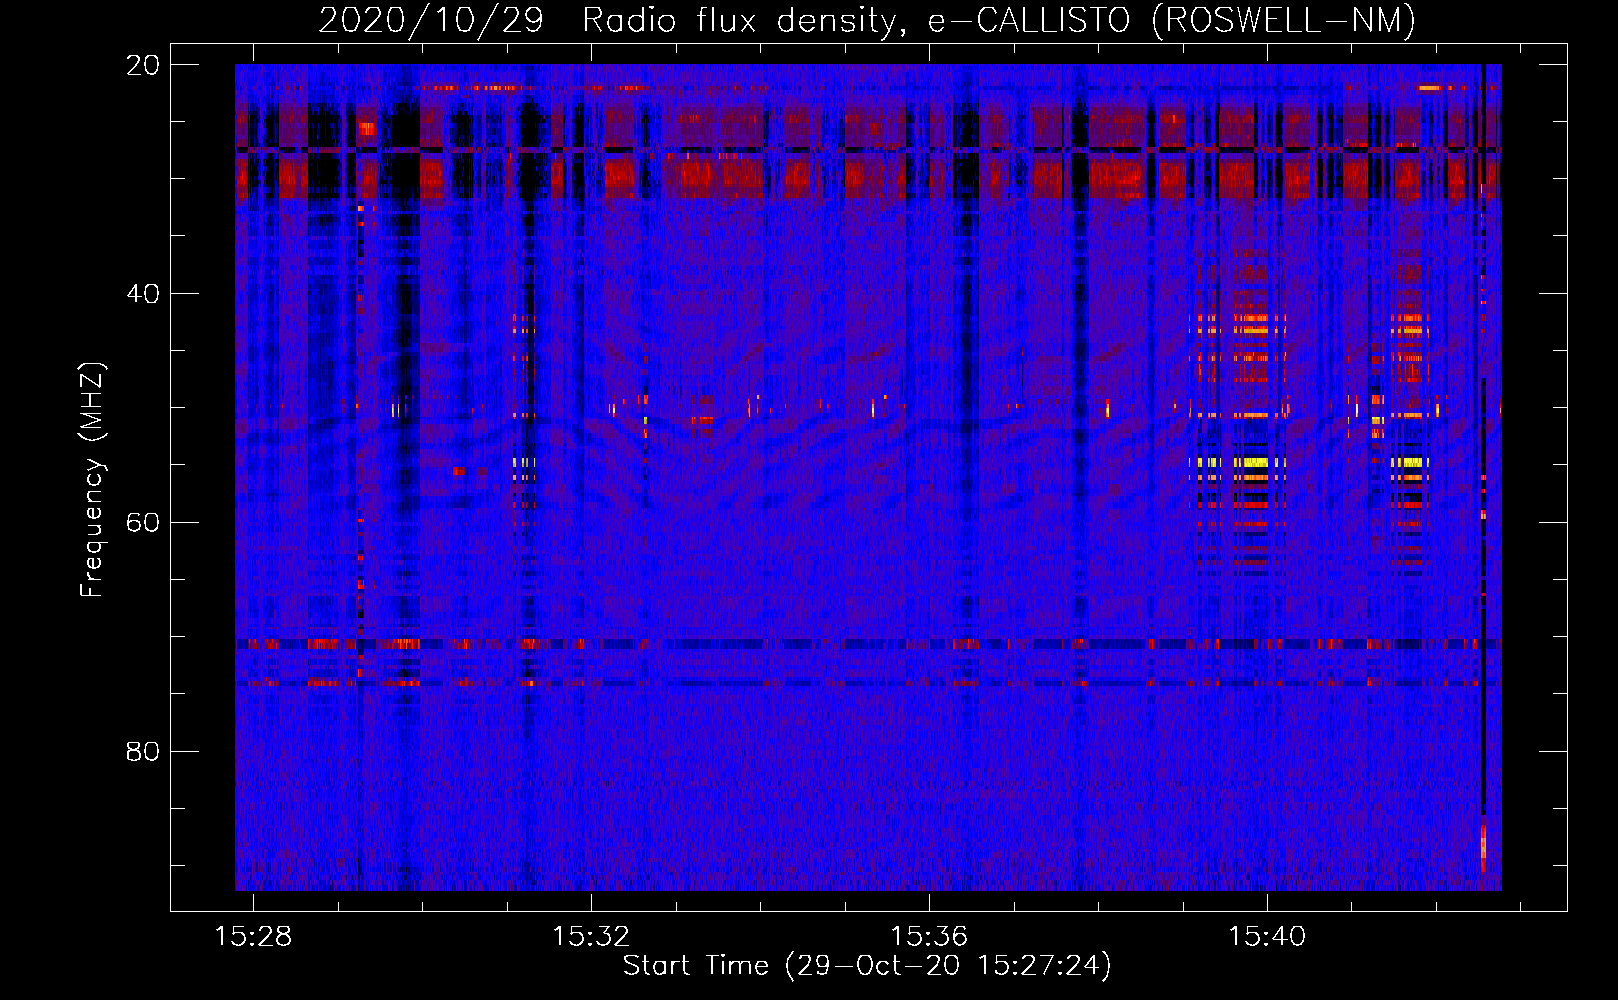Click the plot title 'Radio flux density, e-CALLISTO (ROSWELL-NM)'
1618x1000 pixels.
pos(999,20)
